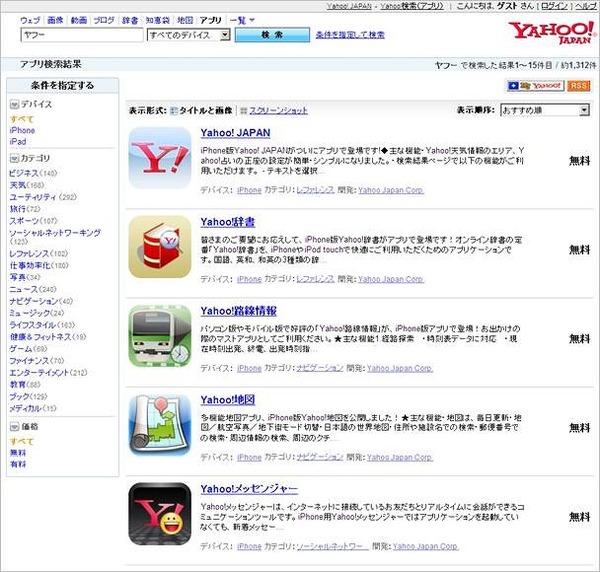Click the ログイン link
The image size is (600, 572).
(x=554, y=6)
